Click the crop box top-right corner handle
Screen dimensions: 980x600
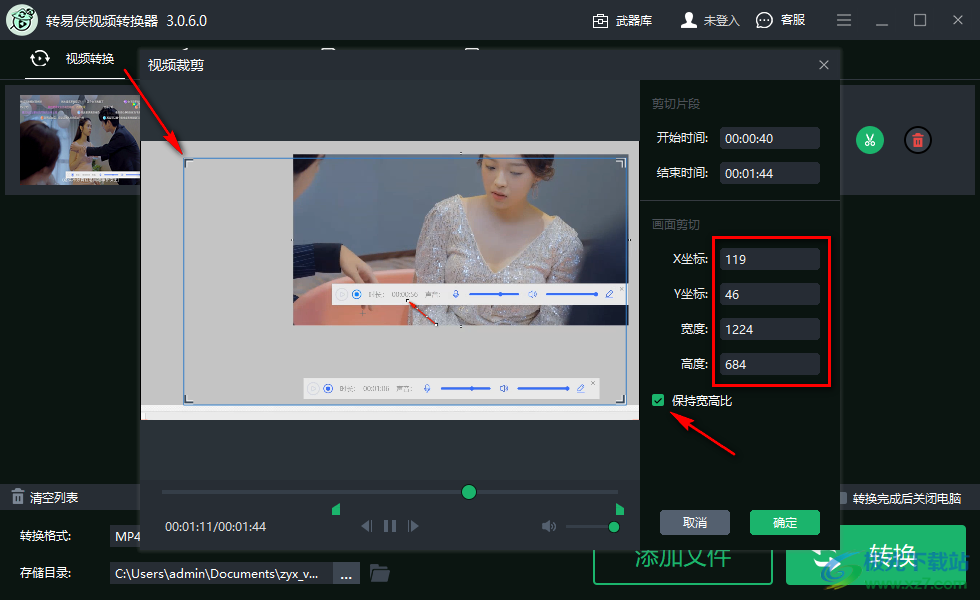click(621, 162)
